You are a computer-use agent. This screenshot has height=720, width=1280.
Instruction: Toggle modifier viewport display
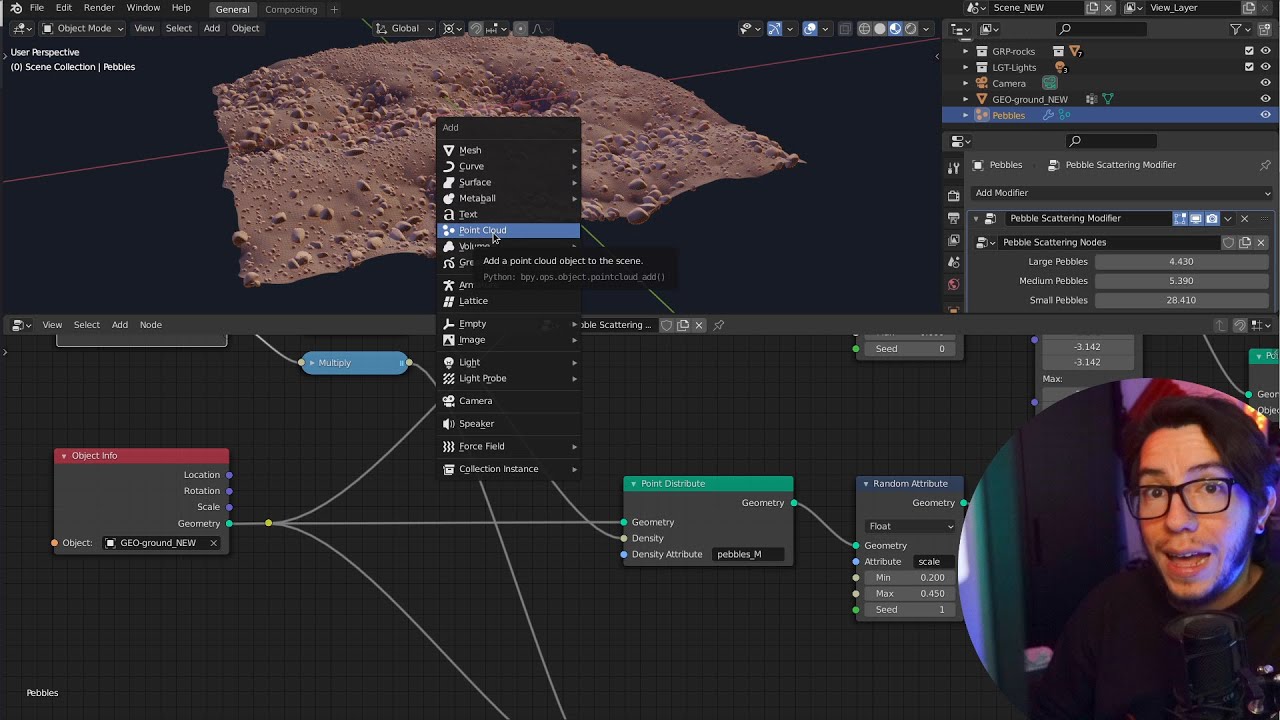1196,218
